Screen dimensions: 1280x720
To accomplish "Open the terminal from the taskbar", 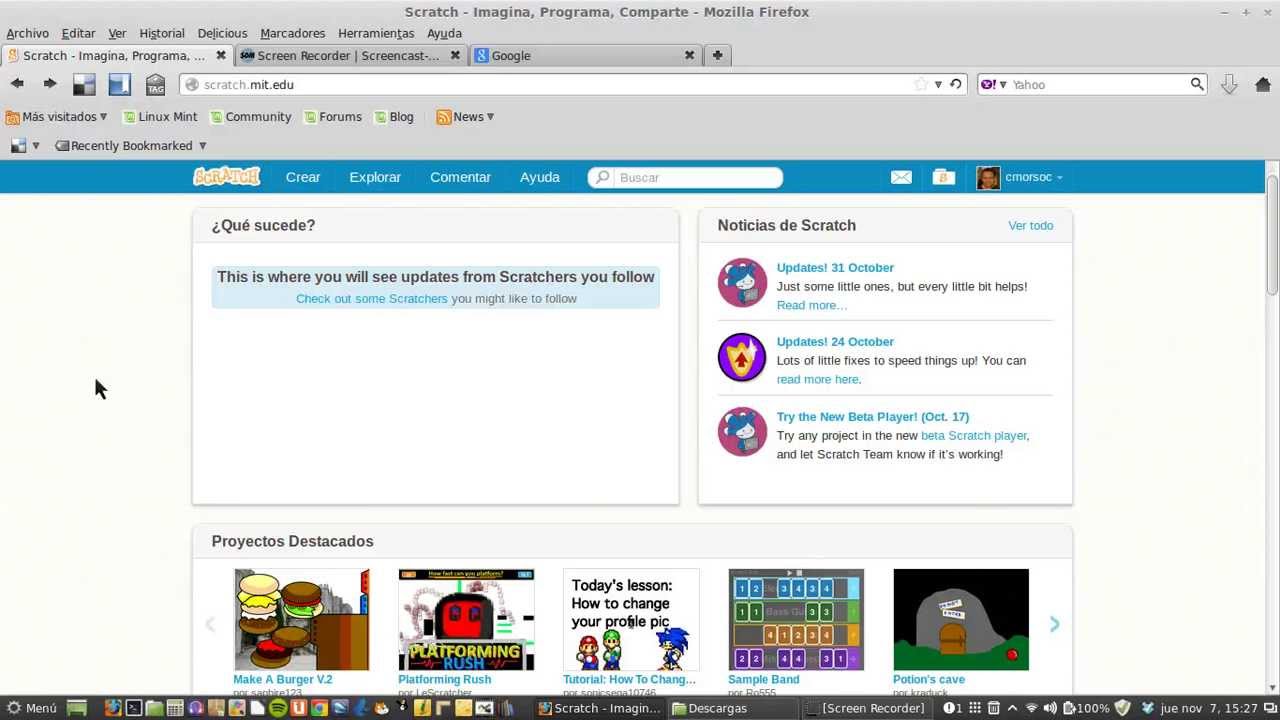I will pyautogui.click(x=133, y=708).
